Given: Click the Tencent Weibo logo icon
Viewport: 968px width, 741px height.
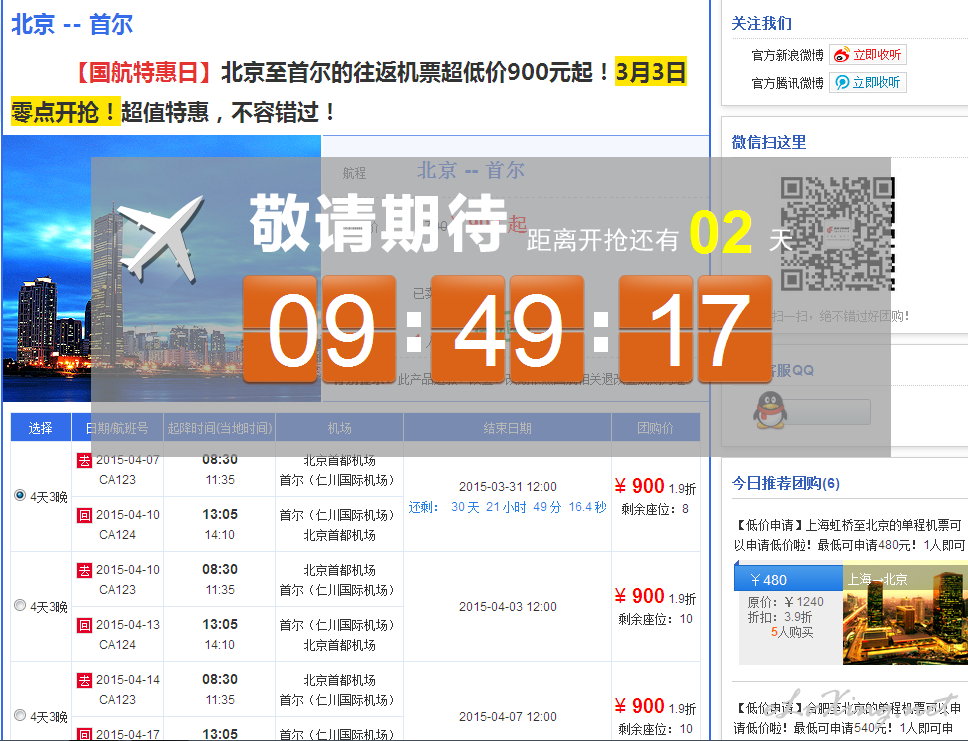Looking at the screenshot, I should pos(842,82).
